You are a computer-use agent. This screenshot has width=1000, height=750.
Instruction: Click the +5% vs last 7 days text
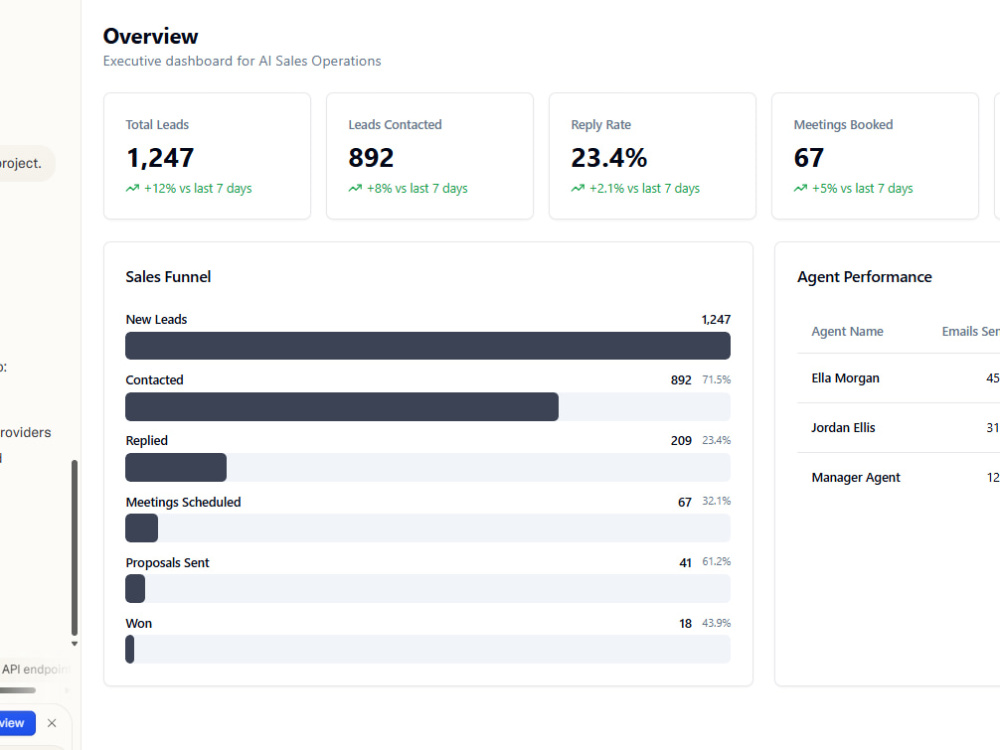pyautogui.click(x=862, y=188)
